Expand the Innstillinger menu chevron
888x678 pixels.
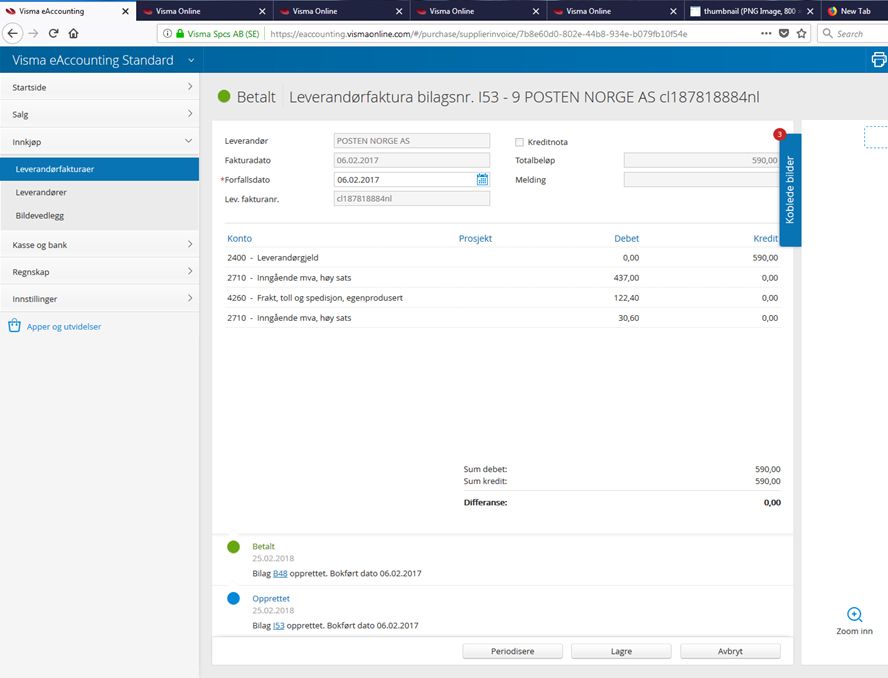(x=190, y=298)
